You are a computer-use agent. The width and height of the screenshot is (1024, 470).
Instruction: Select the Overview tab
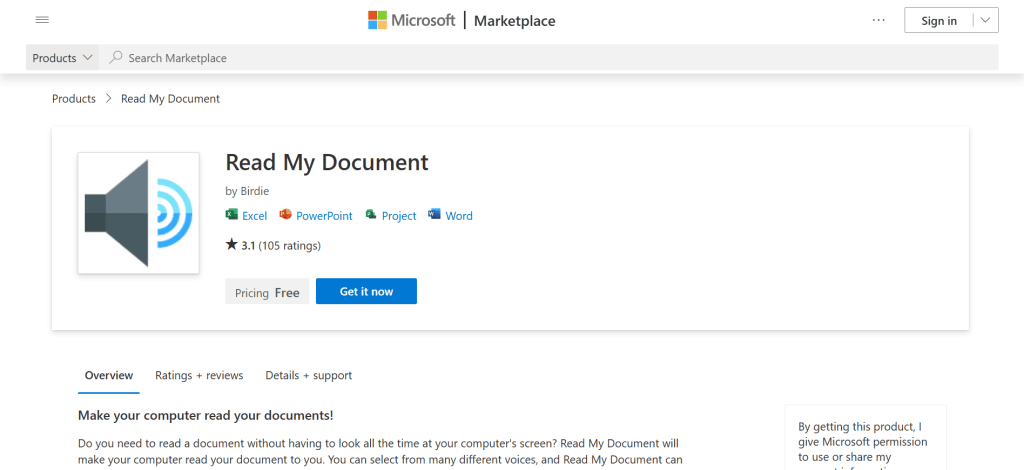click(109, 375)
